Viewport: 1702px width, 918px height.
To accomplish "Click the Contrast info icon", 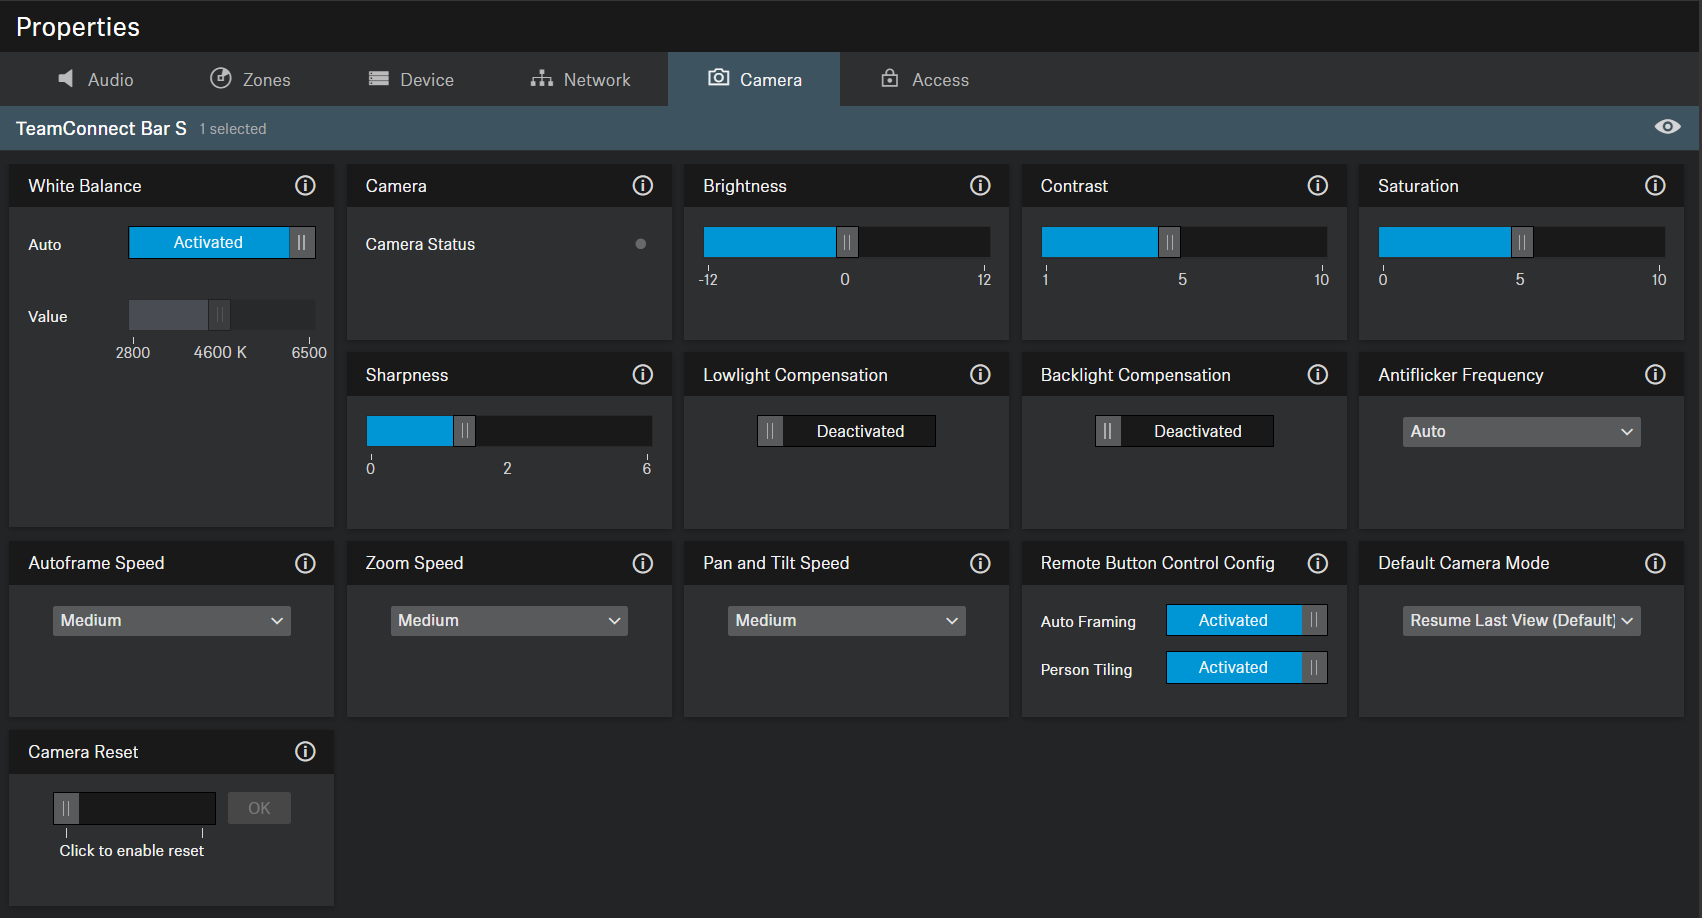I will point(1317,186).
